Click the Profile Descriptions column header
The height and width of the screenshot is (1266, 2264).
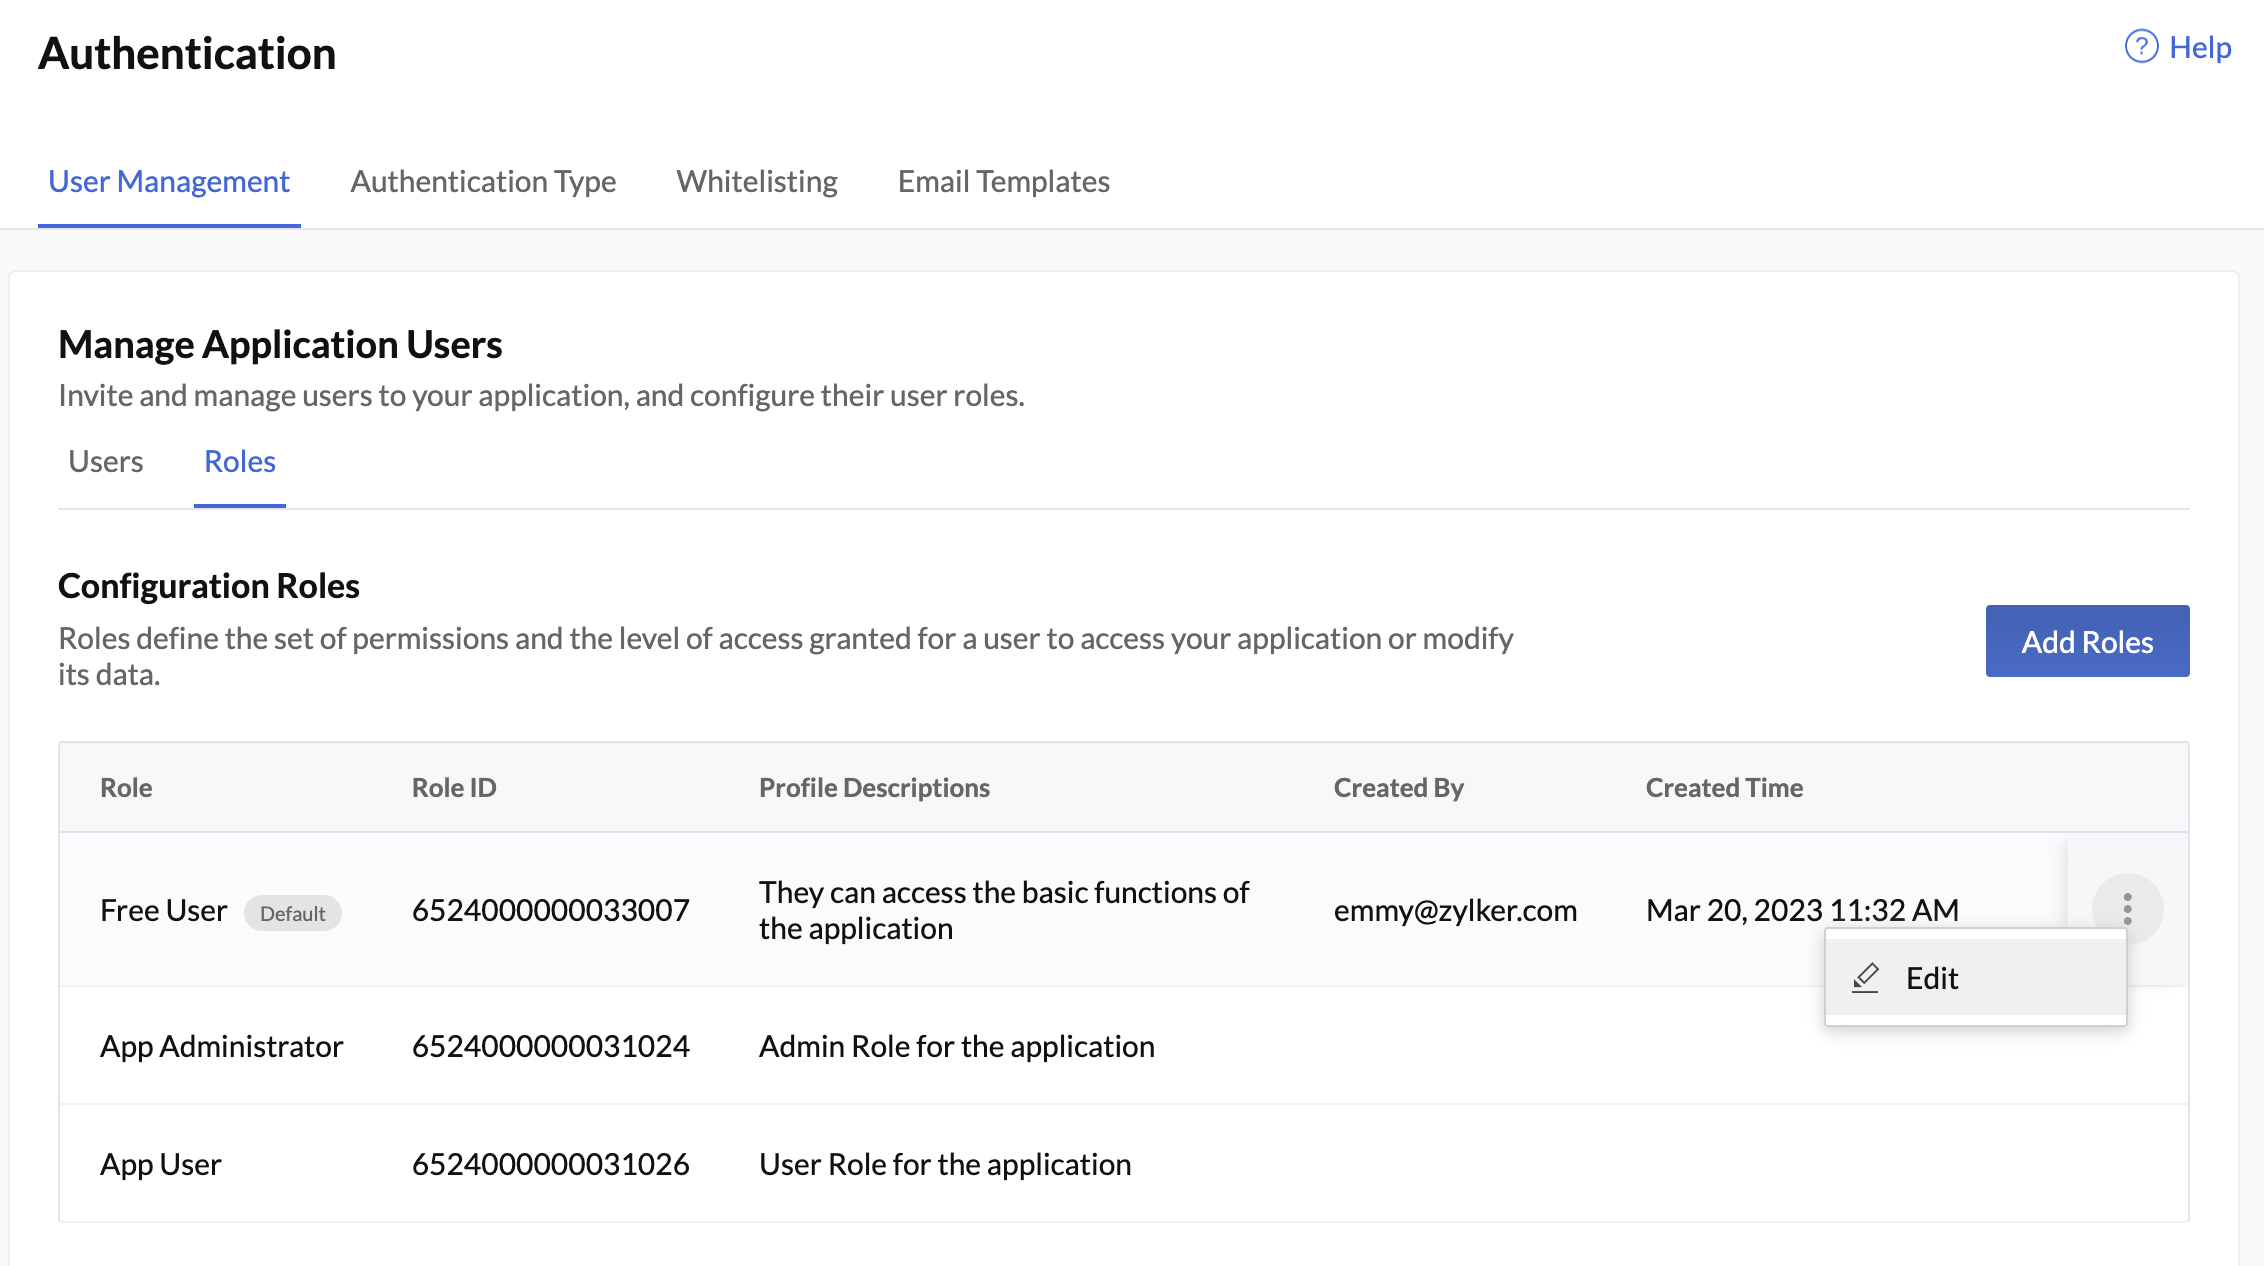point(874,787)
